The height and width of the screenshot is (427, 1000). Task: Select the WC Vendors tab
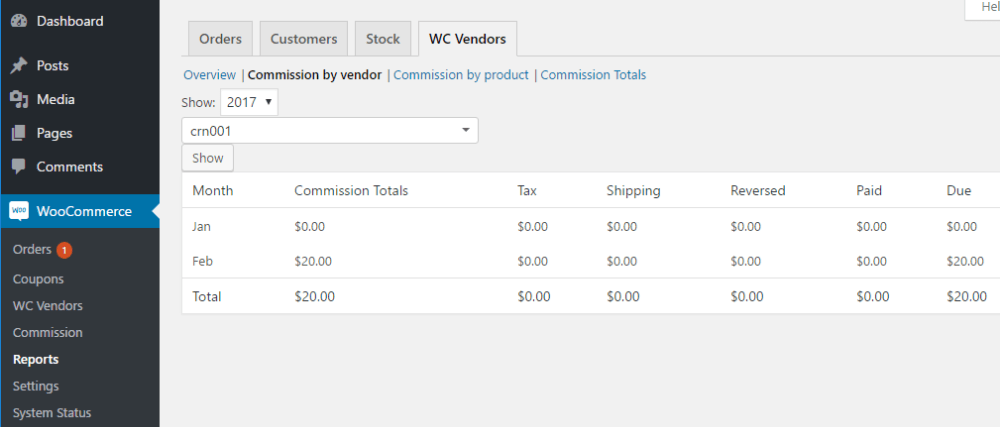467,39
